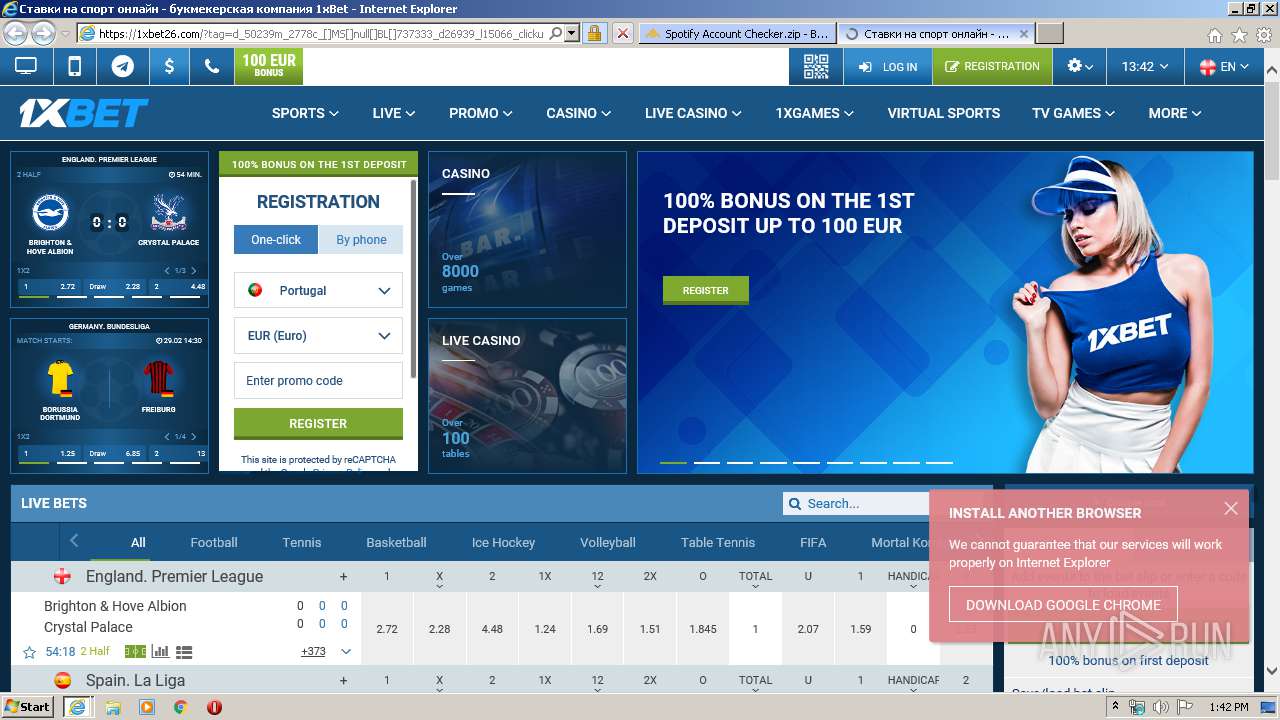Click the 1XBET logo
Screen dimensions: 1280x720
(84, 113)
